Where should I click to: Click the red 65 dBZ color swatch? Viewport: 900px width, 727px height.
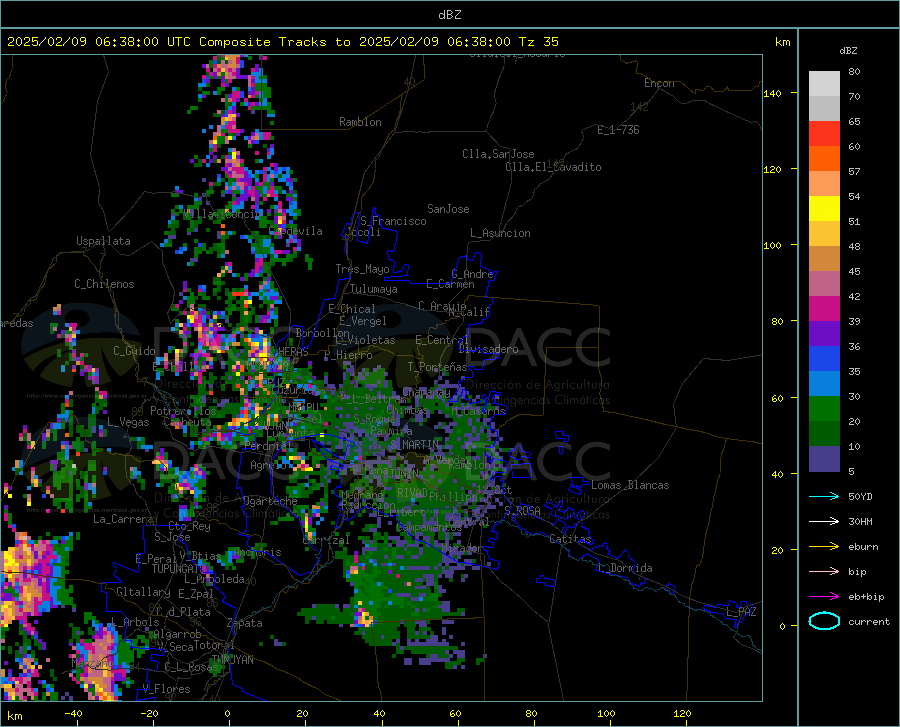click(x=824, y=134)
